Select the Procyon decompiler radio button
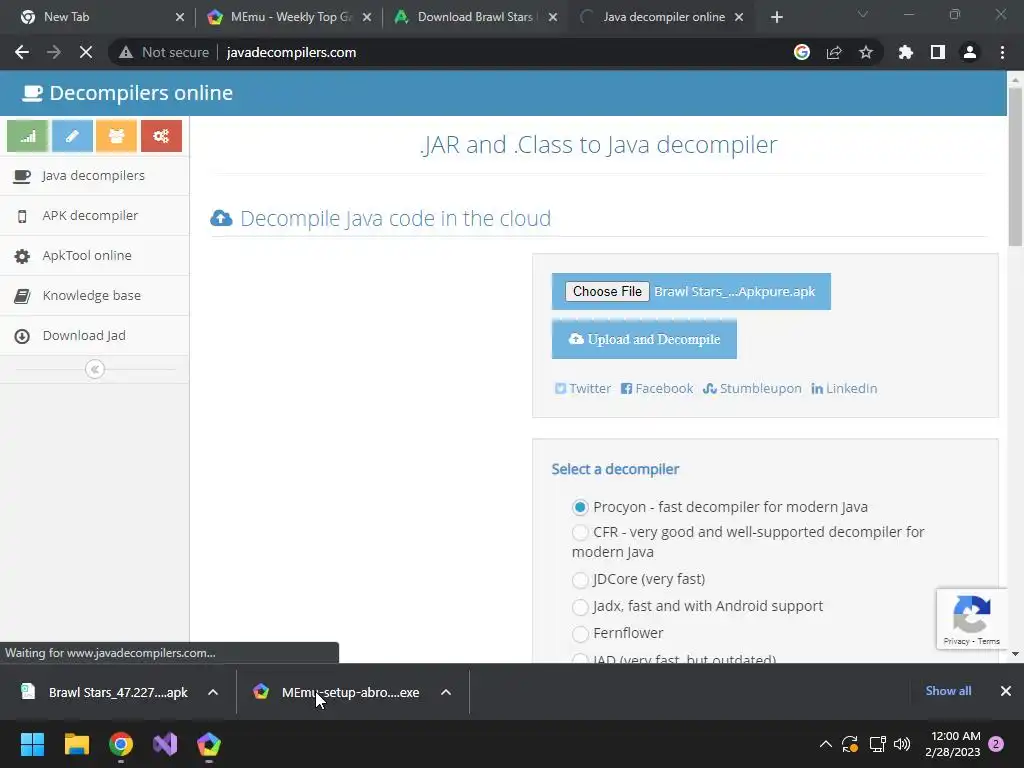 pos(580,507)
